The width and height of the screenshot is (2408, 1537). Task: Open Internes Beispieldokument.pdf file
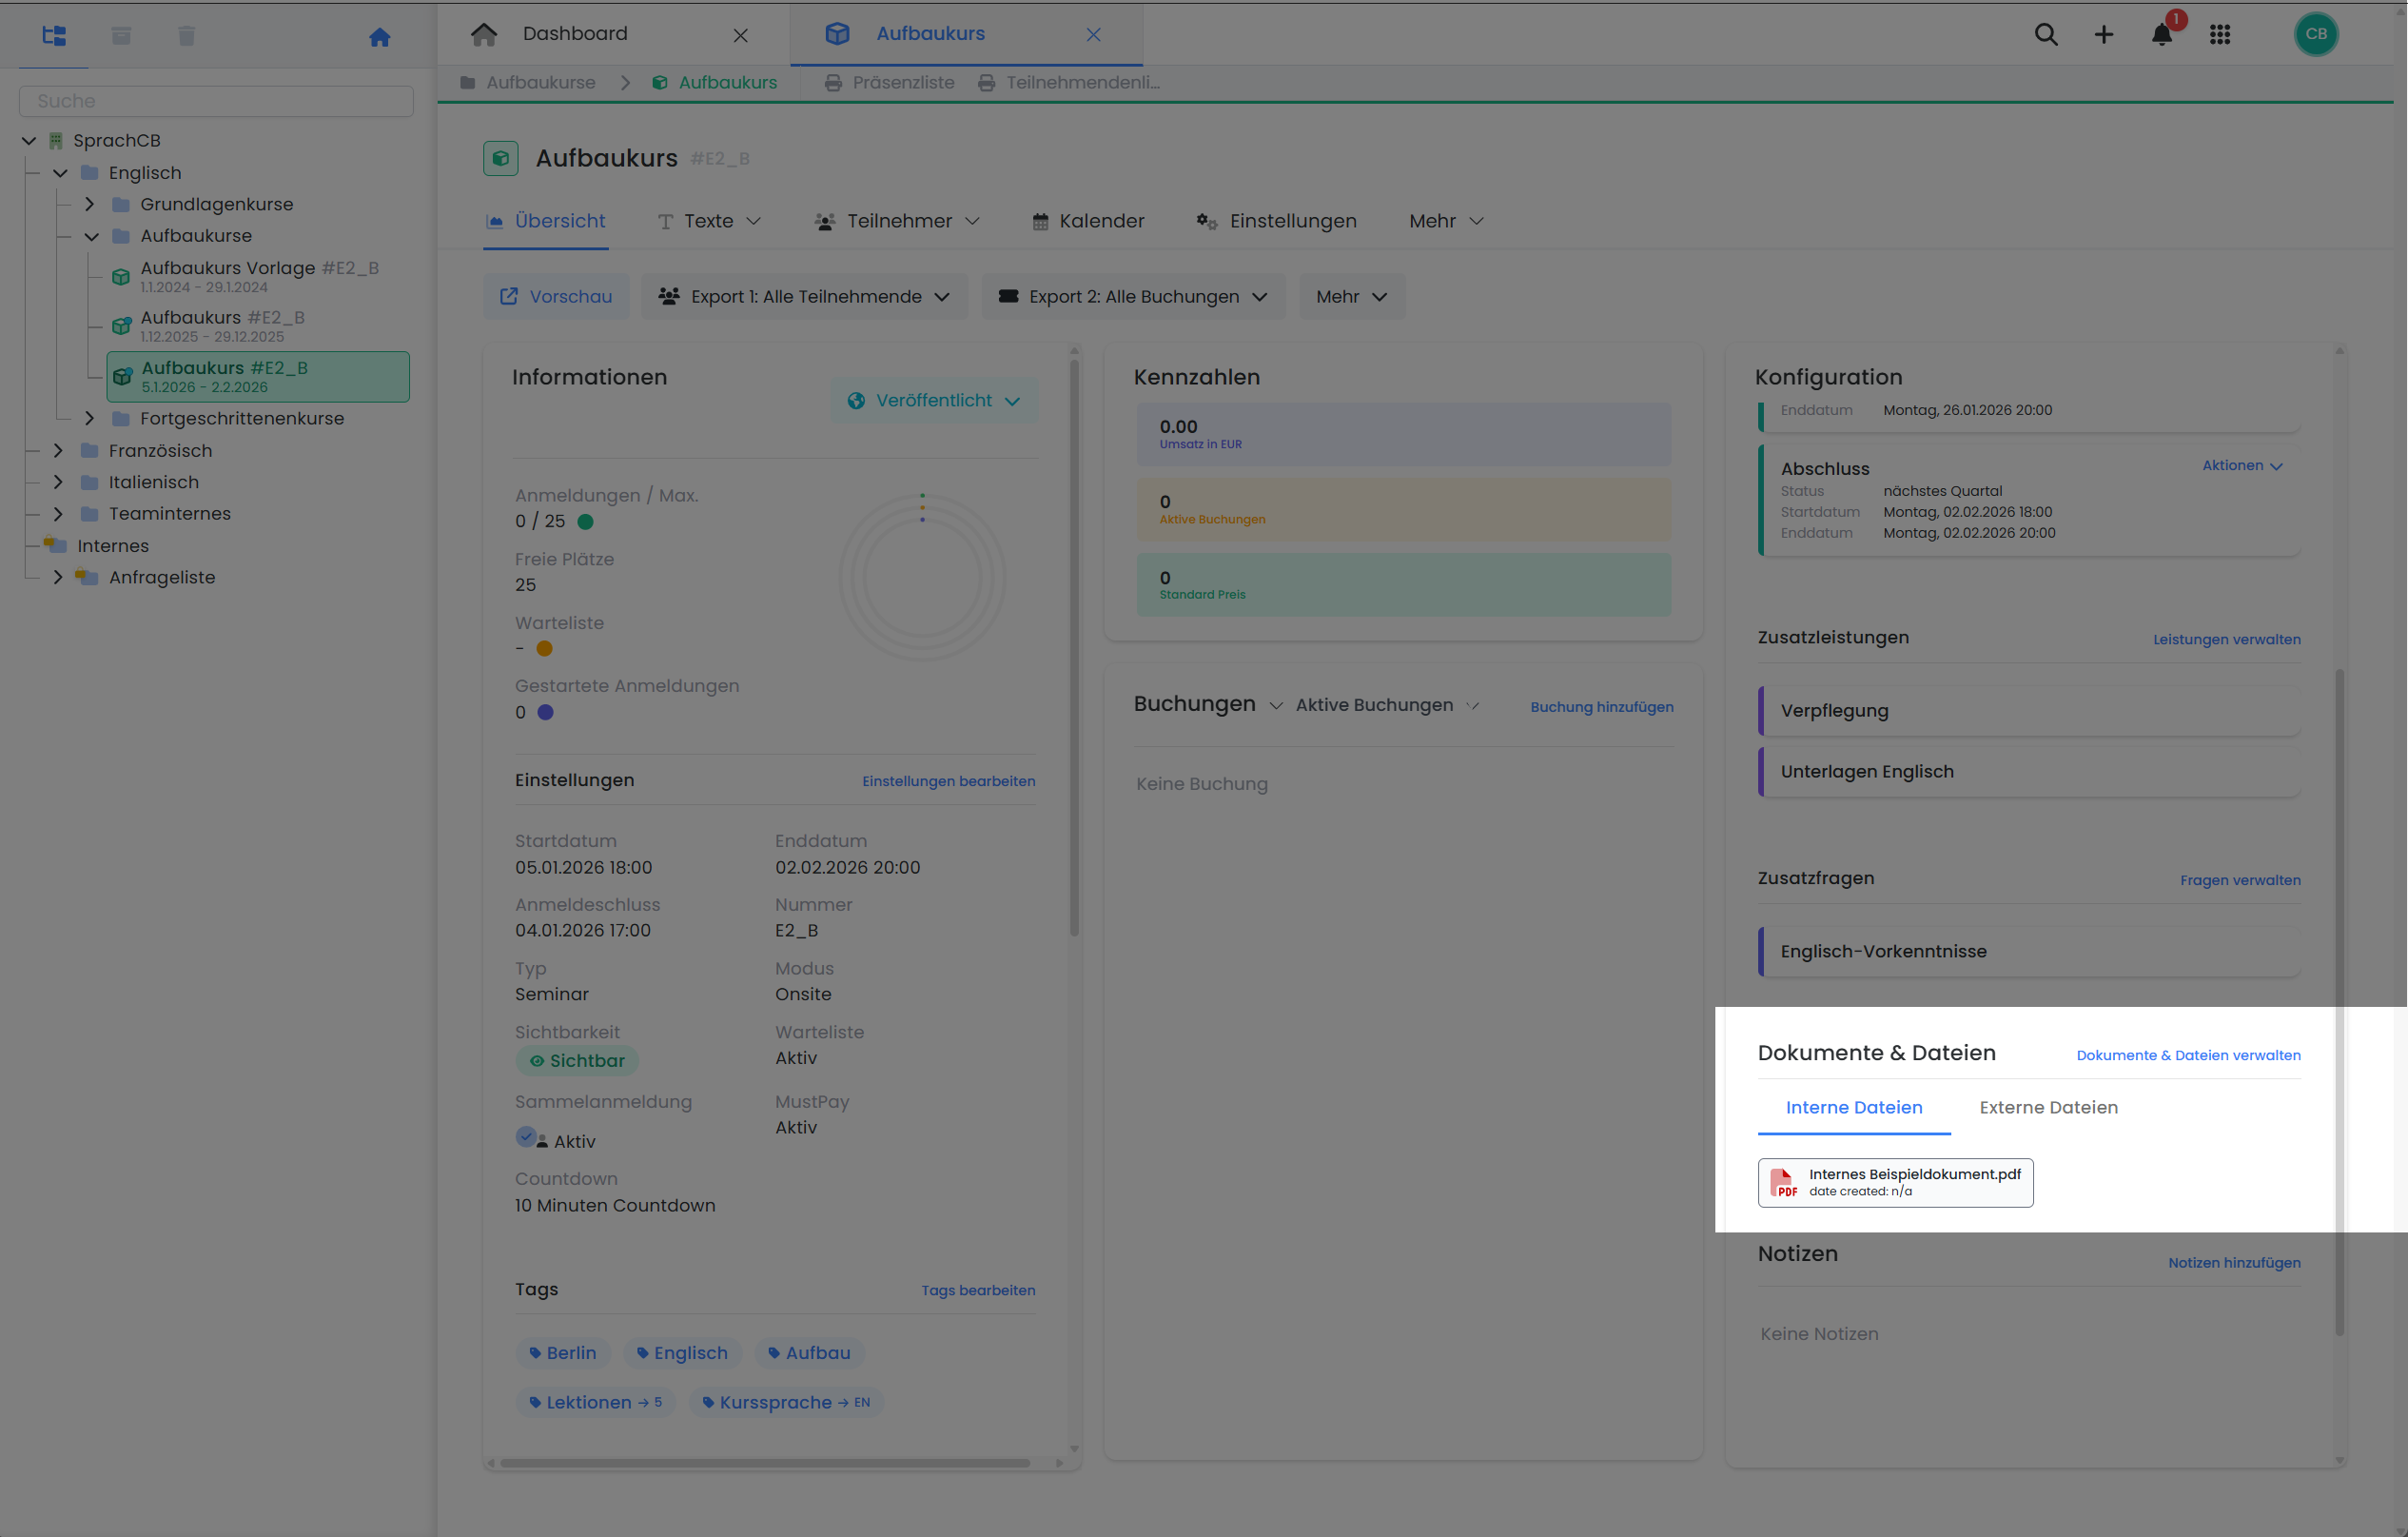[x=1895, y=1182]
